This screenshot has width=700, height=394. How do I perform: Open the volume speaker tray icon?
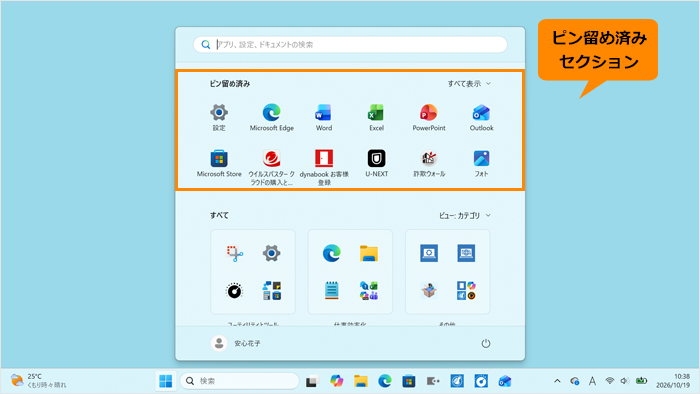tap(625, 381)
